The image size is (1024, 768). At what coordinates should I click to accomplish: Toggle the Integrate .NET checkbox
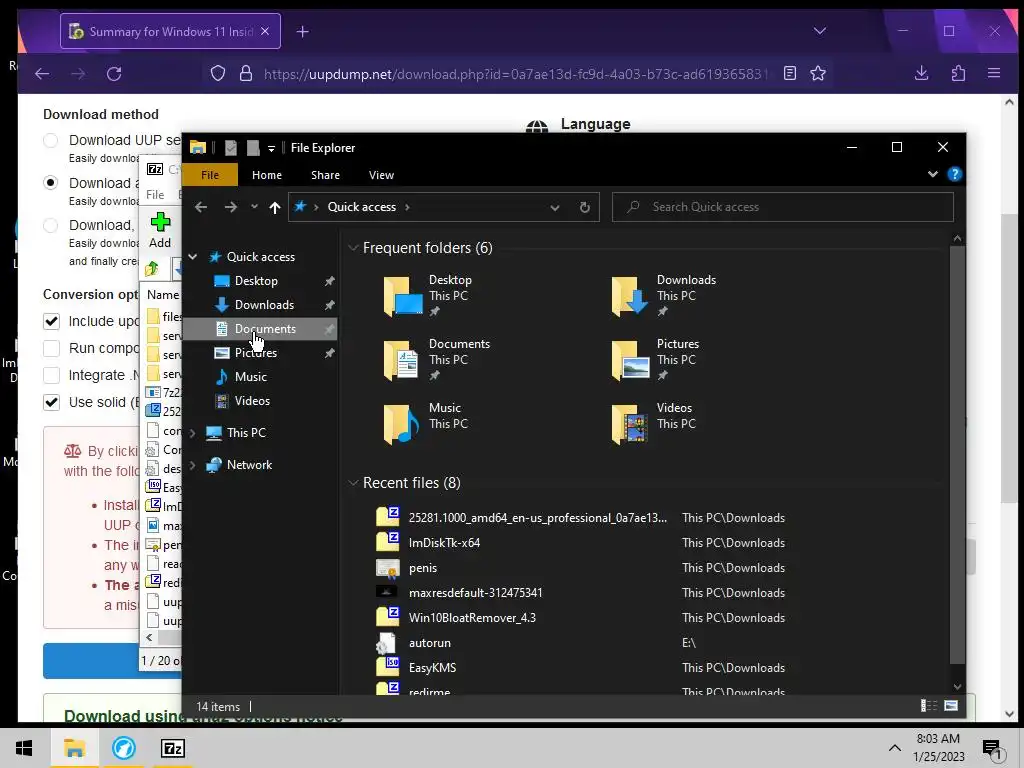click(x=52, y=376)
